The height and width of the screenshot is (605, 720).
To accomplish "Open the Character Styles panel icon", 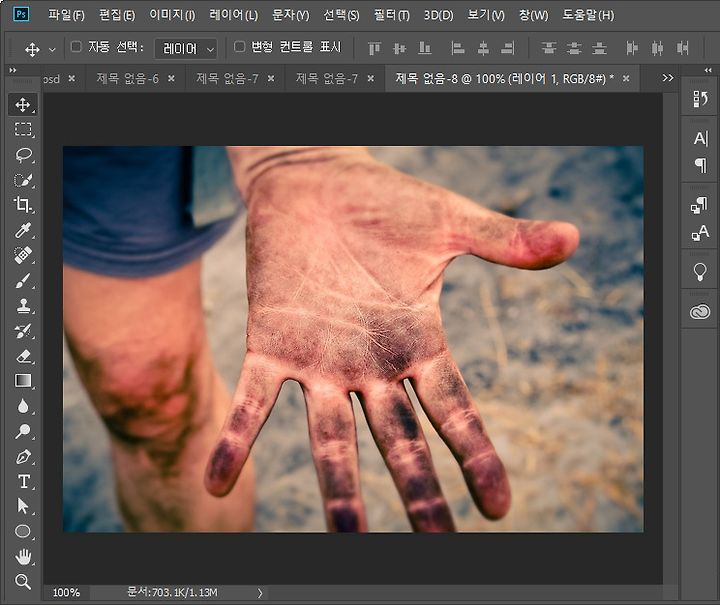I will click(x=700, y=233).
